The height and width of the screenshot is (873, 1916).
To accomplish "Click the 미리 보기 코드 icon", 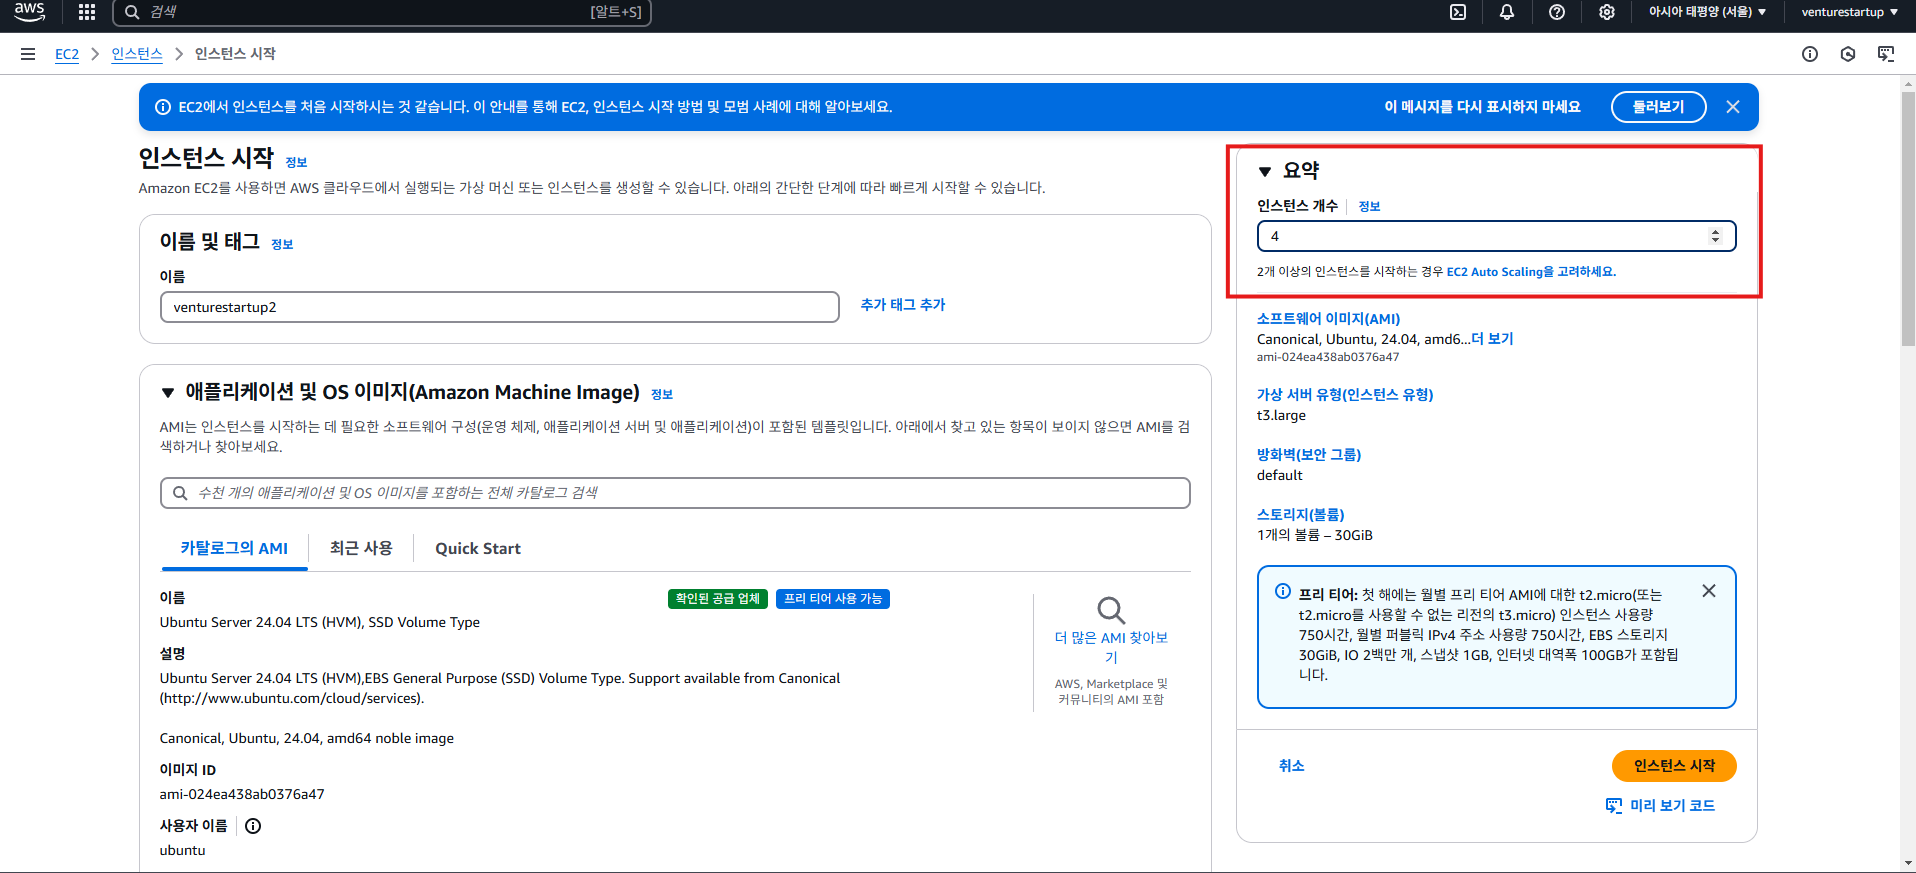I will [x=1614, y=806].
